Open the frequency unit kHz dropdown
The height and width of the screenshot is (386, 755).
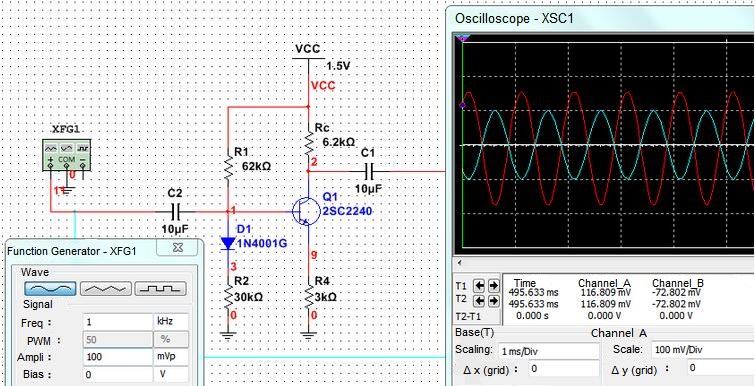click(171, 321)
